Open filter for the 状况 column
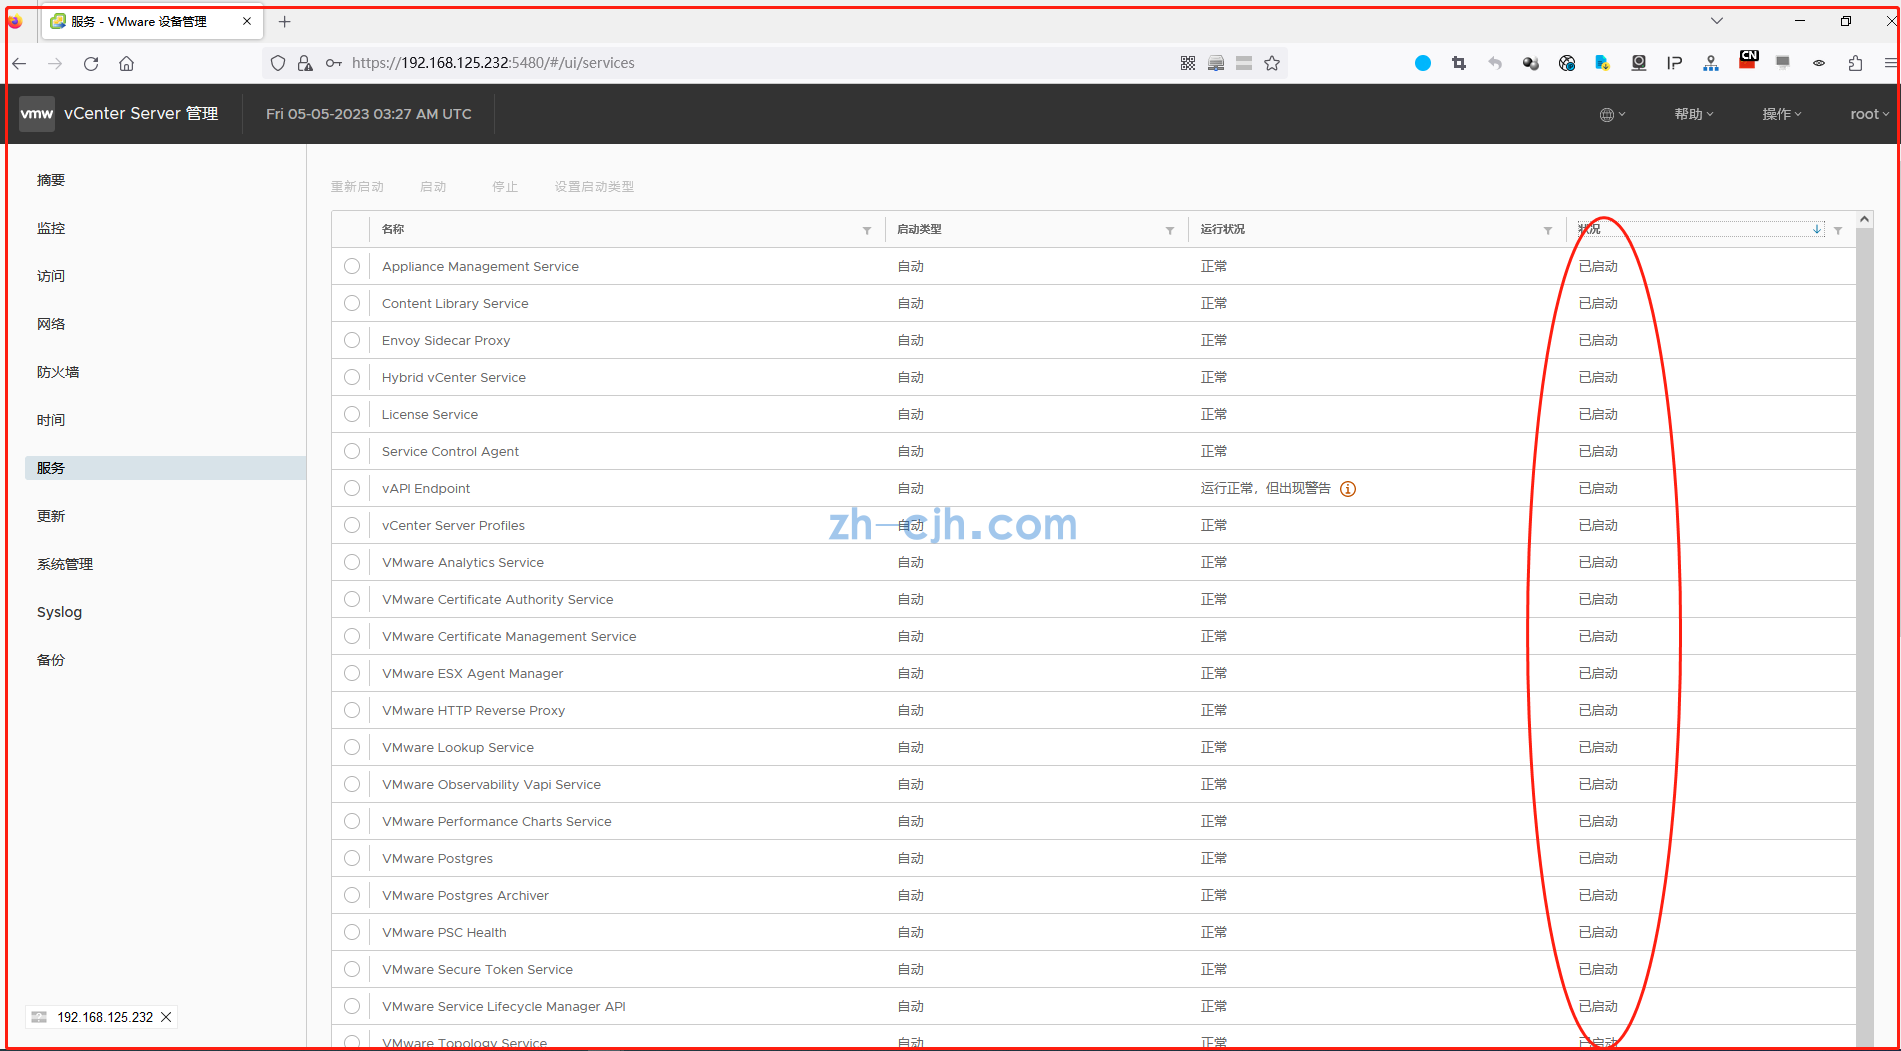Viewport: 1901px width, 1051px height. pyautogui.click(x=1838, y=230)
